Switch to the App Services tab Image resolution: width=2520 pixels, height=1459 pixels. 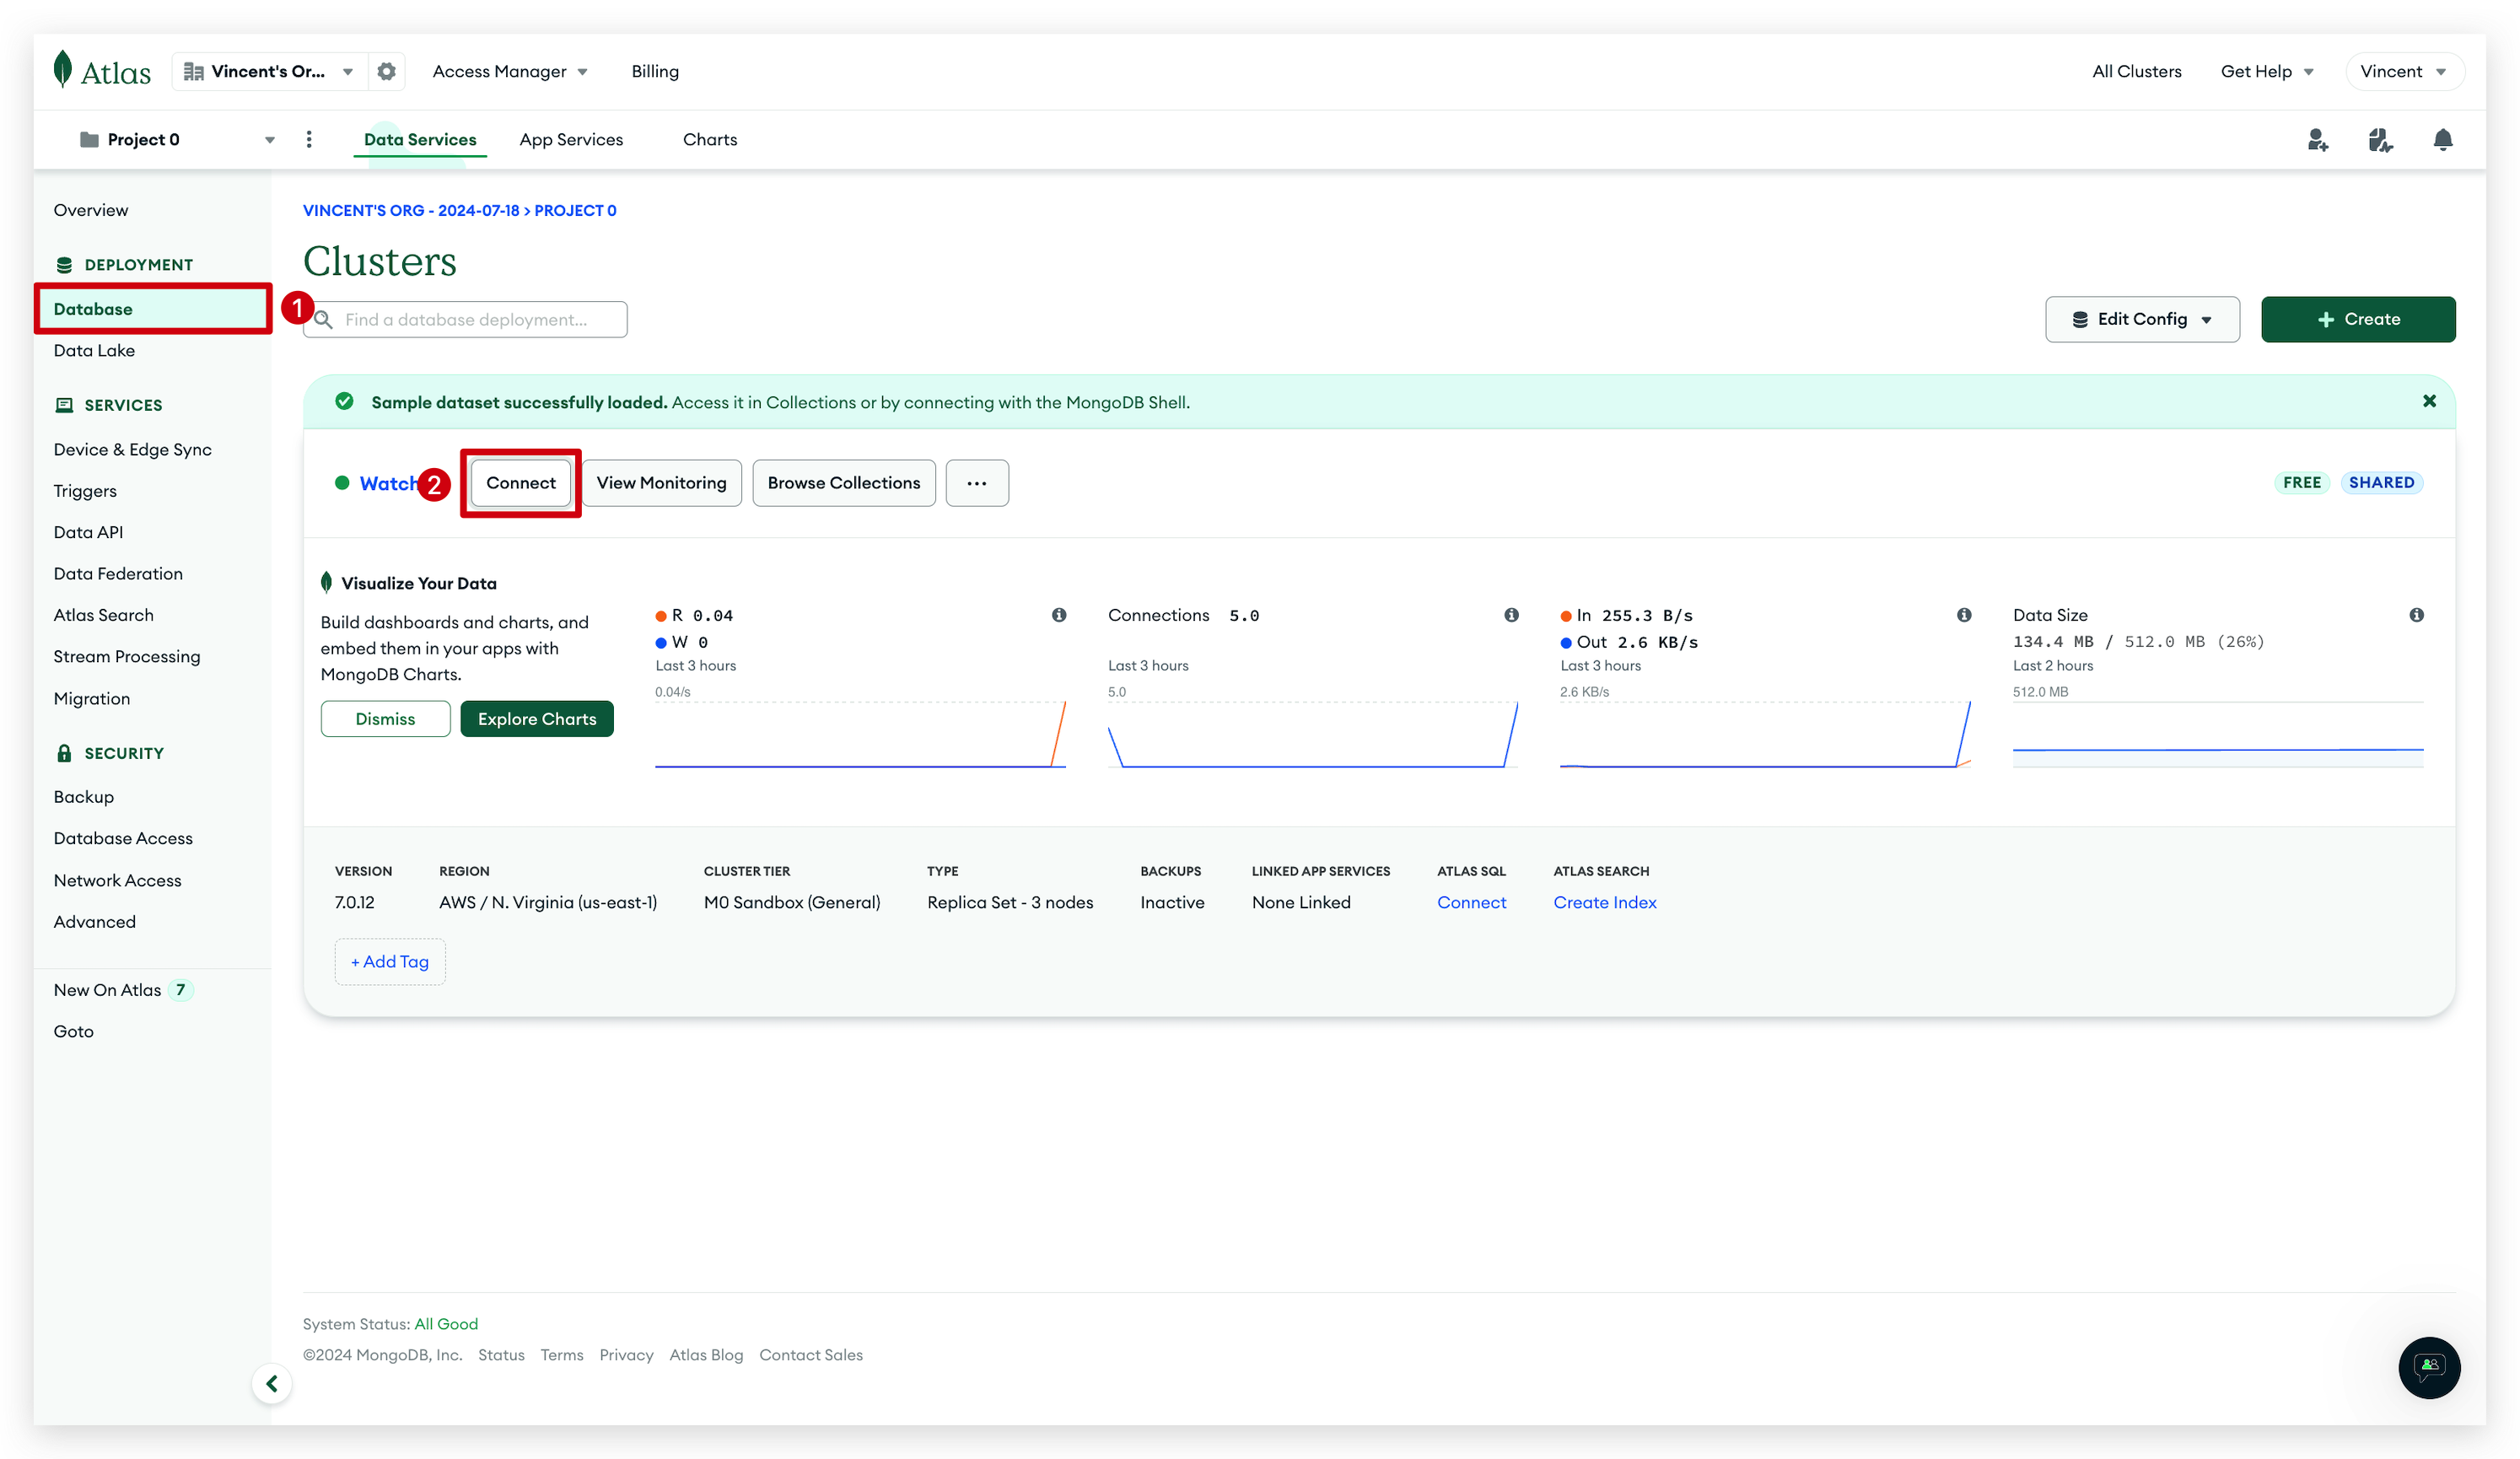click(x=570, y=139)
